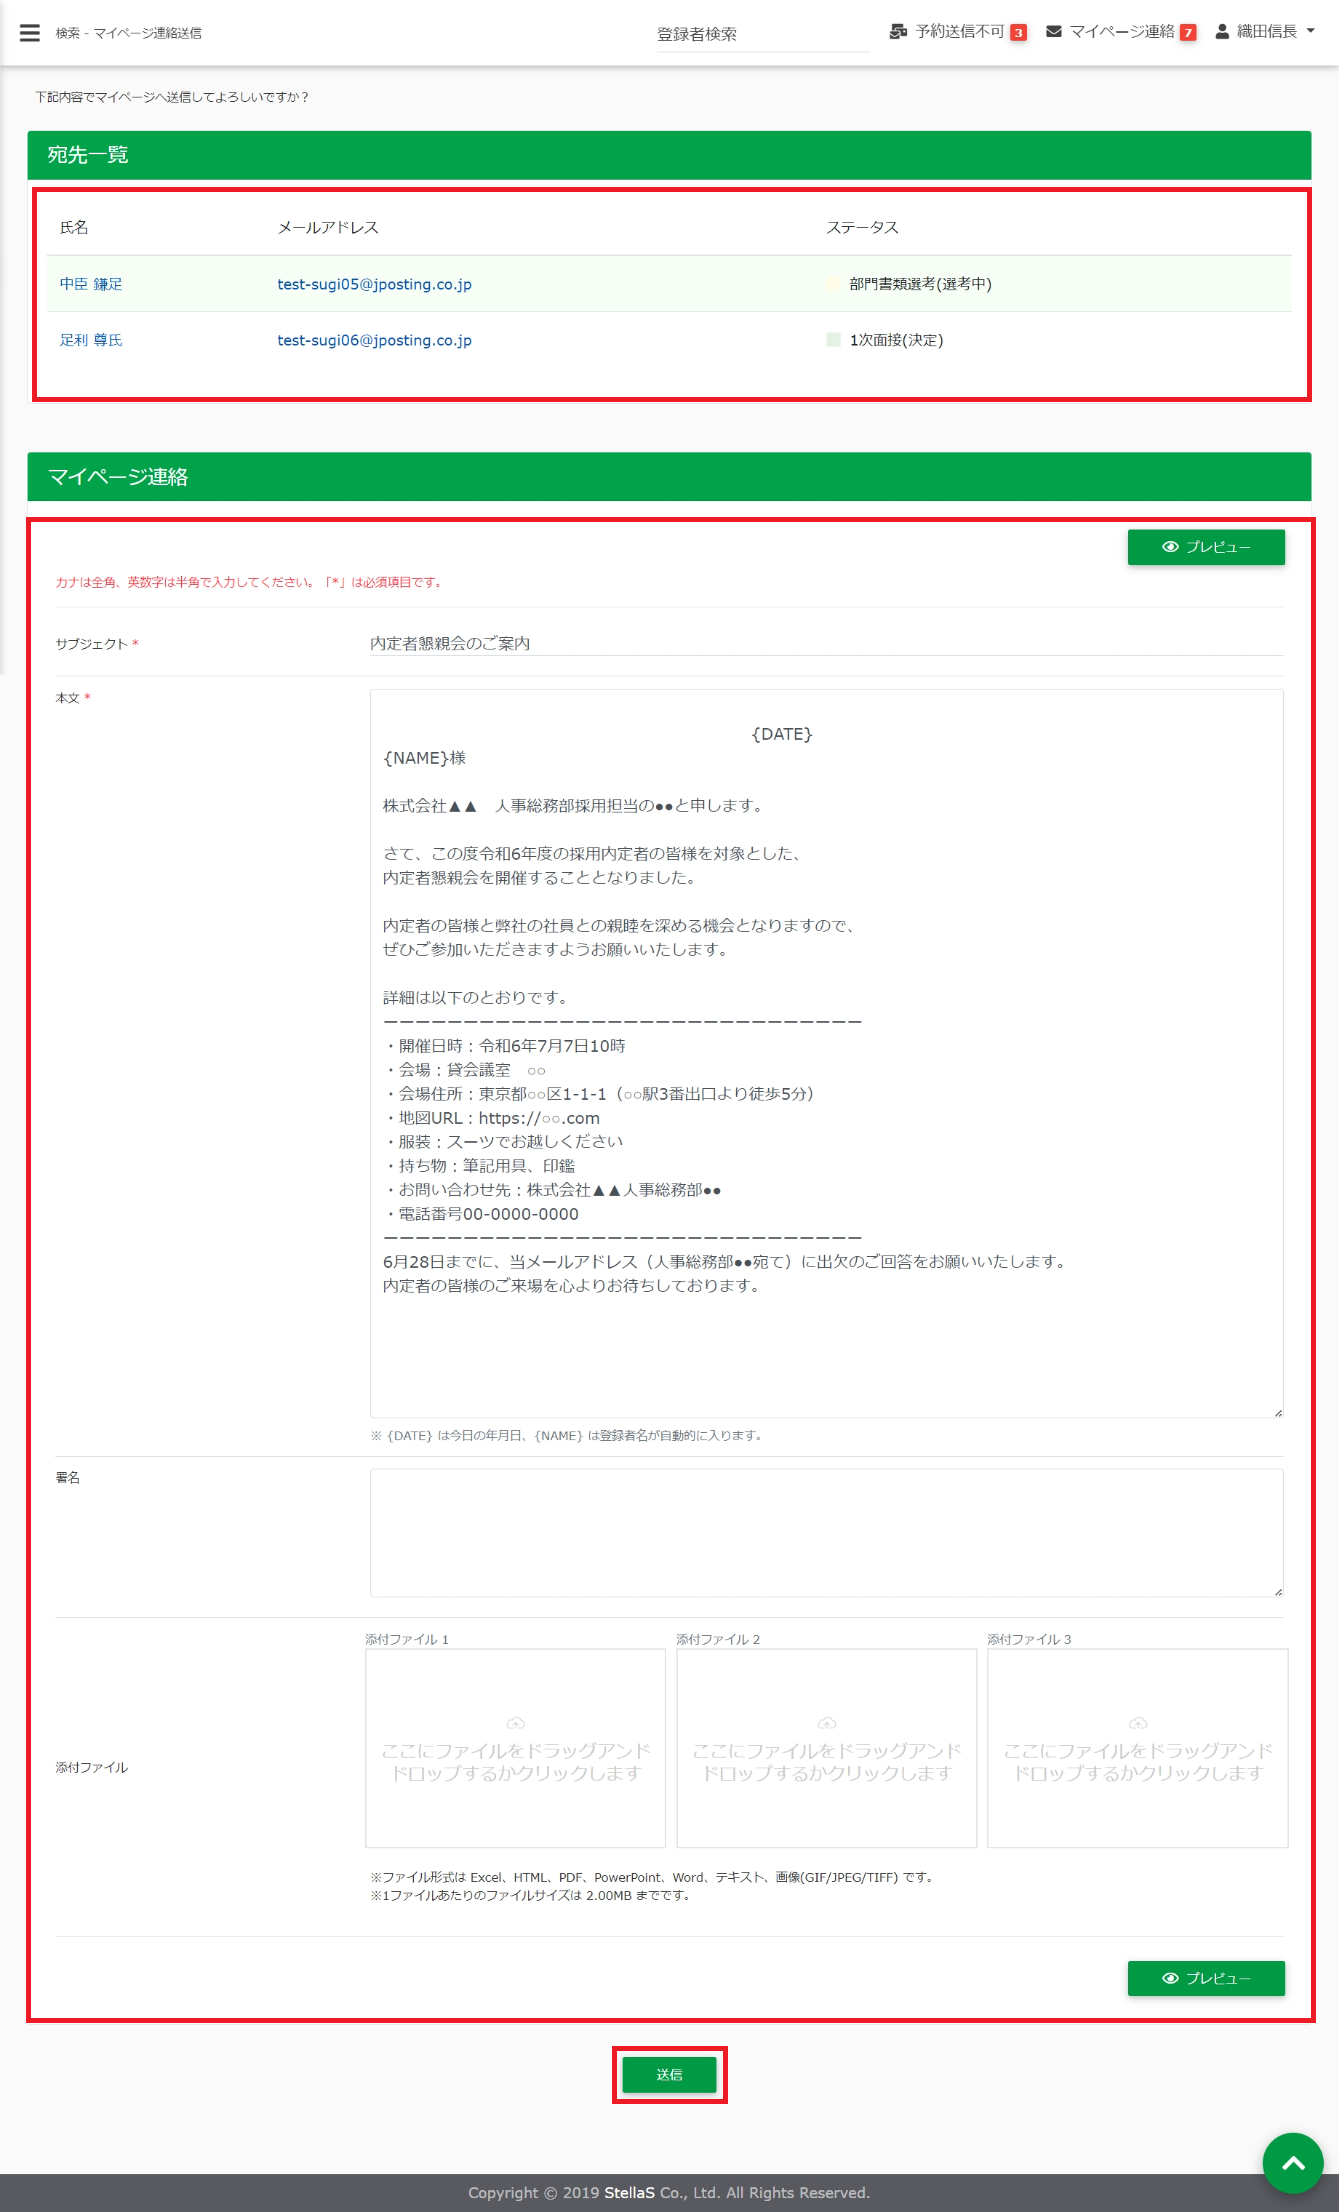The image size is (1339, 2212).
Task: Click upload cloud icon in 添付ファイル 2
Action: point(826,1723)
